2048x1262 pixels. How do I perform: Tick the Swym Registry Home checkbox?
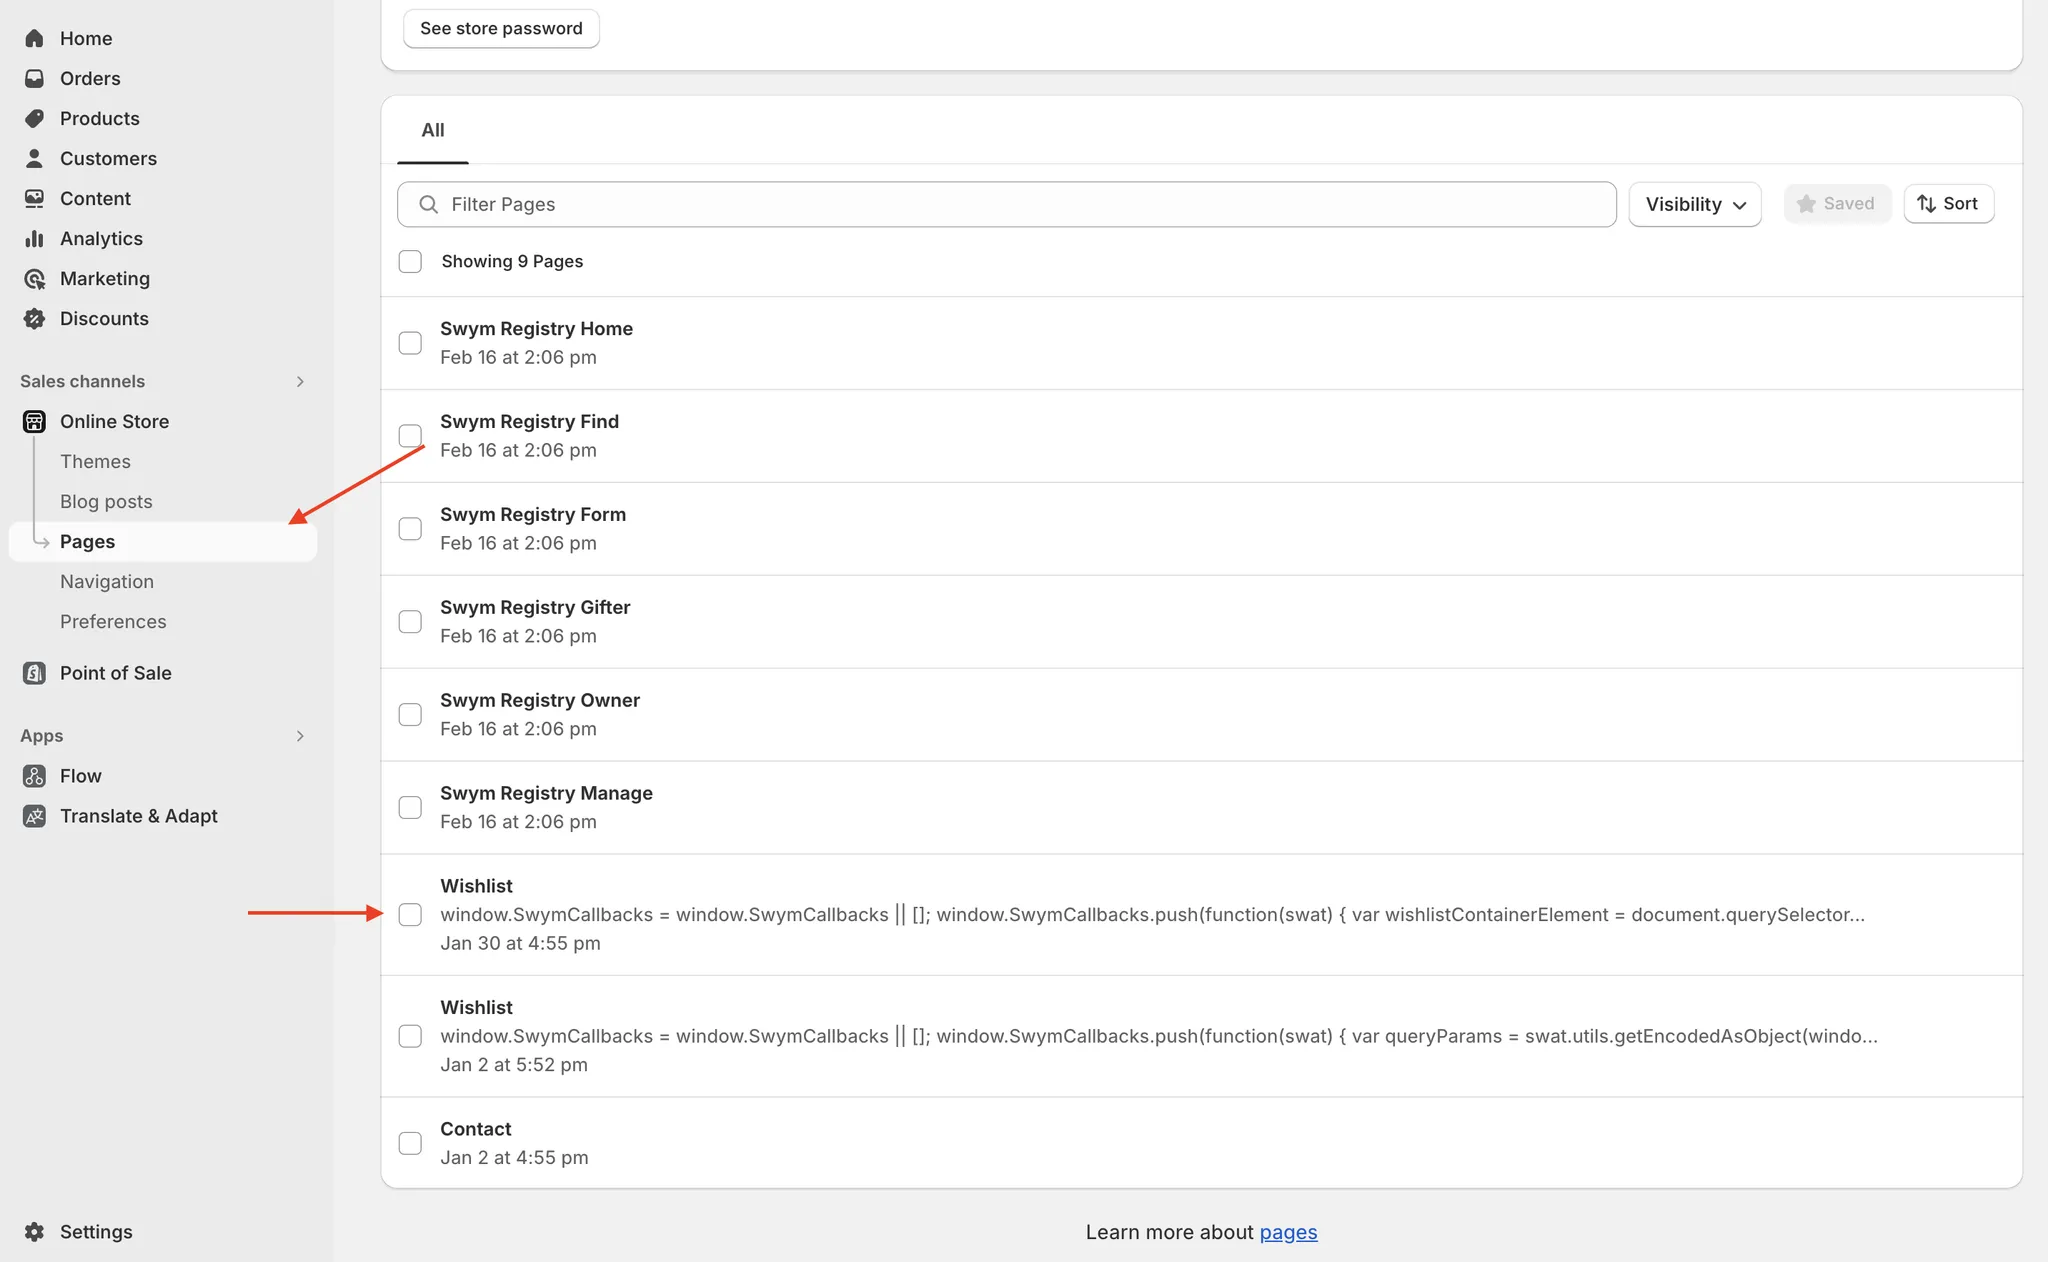pos(410,343)
